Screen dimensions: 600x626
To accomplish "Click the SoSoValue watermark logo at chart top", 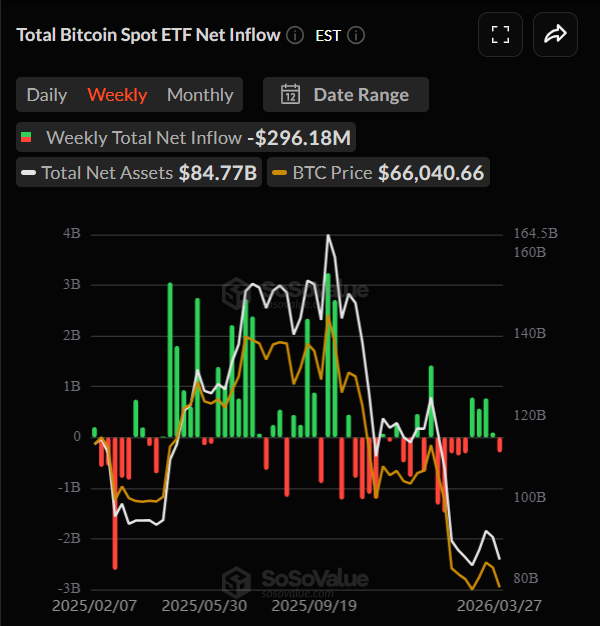I will click(236, 290).
